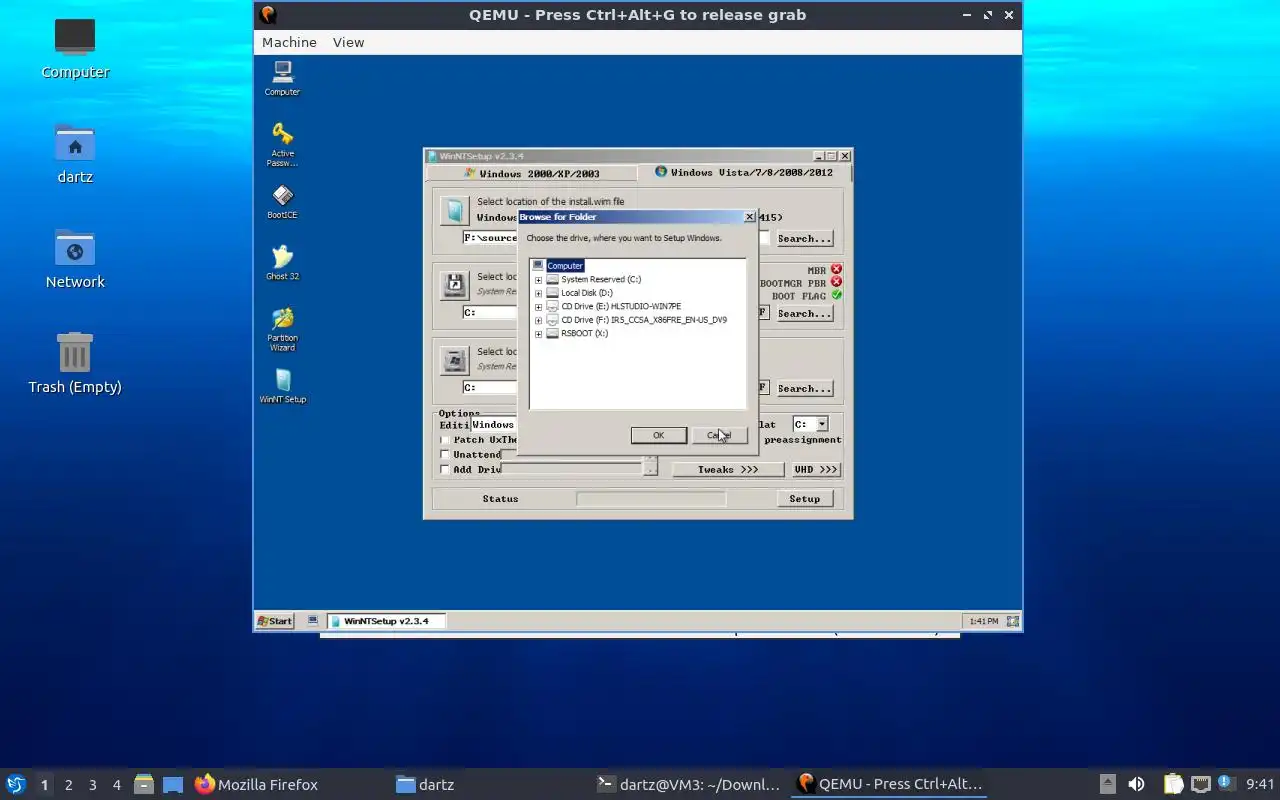
Task: Open the WinNT Setup desktop icon
Action: click(283, 386)
